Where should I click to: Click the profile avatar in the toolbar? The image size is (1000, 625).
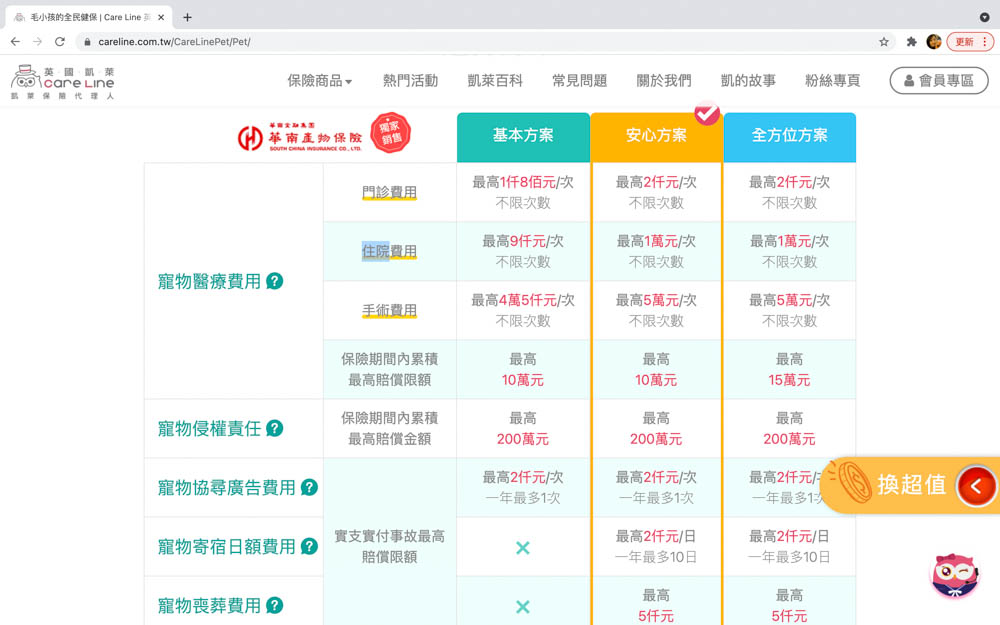point(933,41)
